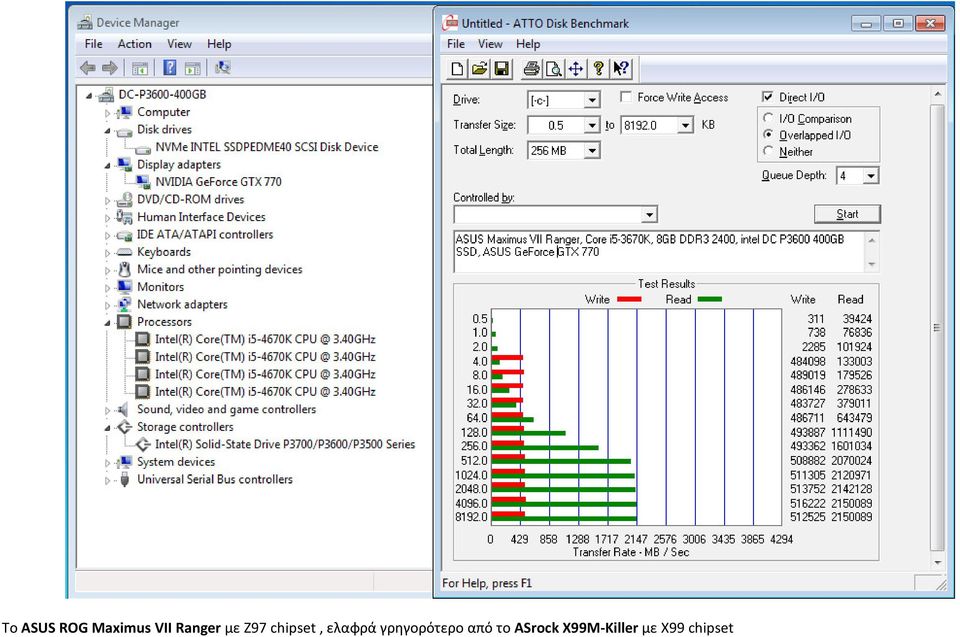The width and height of the screenshot is (960, 637).
Task: Open the File menu in Device Manager
Action: [94, 44]
